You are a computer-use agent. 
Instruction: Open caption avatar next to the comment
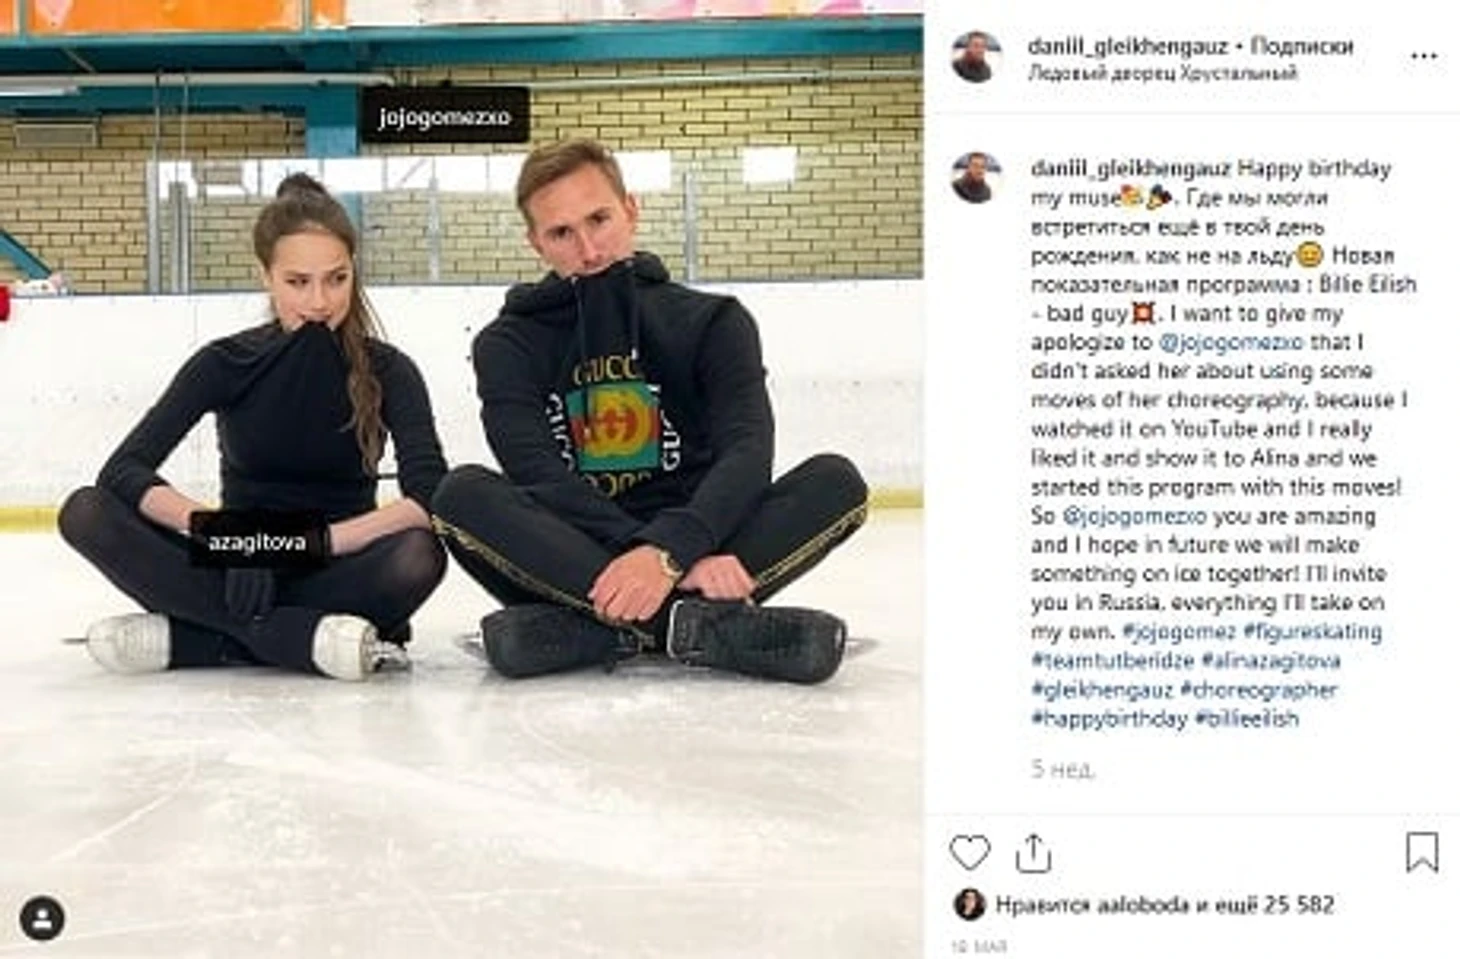[x=977, y=178]
